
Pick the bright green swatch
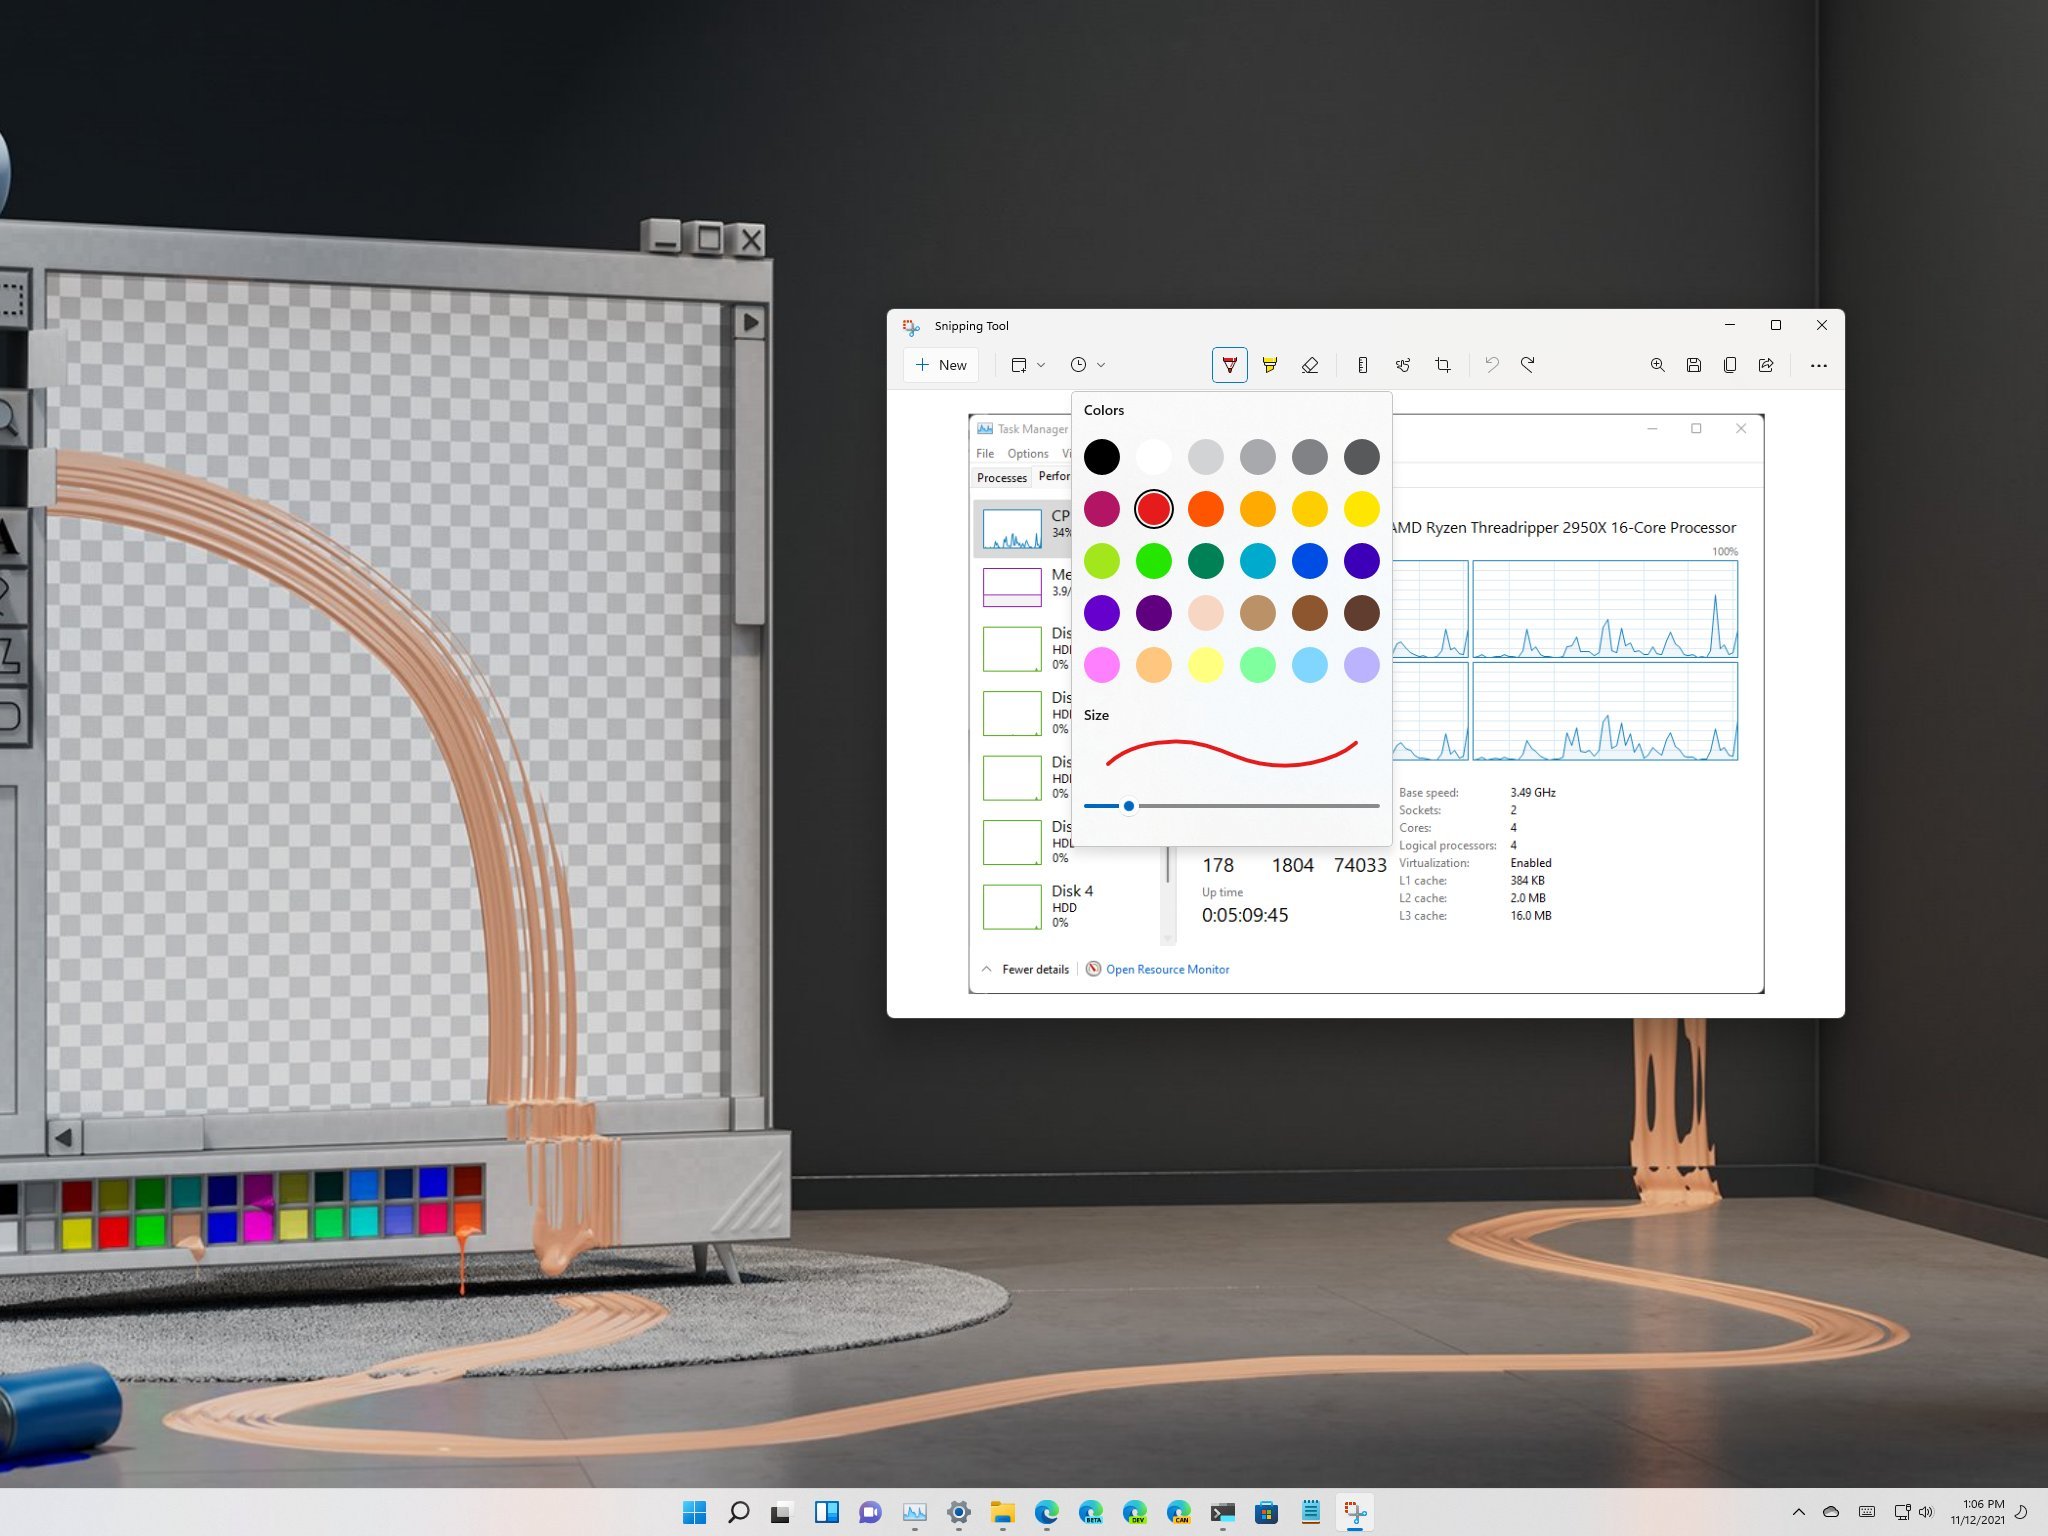tap(1153, 561)
